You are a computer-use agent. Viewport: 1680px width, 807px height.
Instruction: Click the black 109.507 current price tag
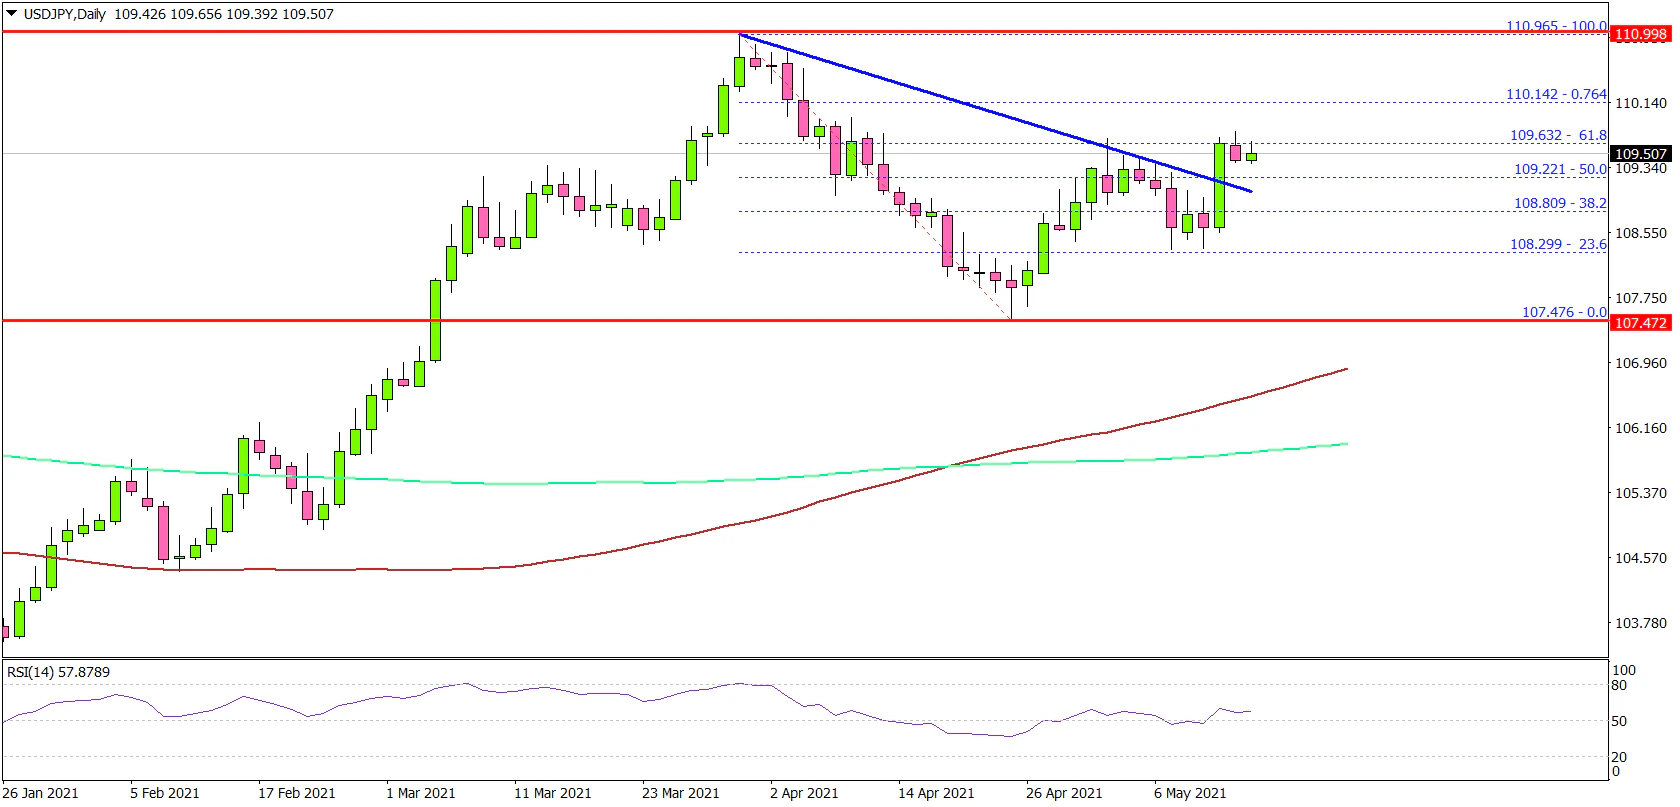1641,153
